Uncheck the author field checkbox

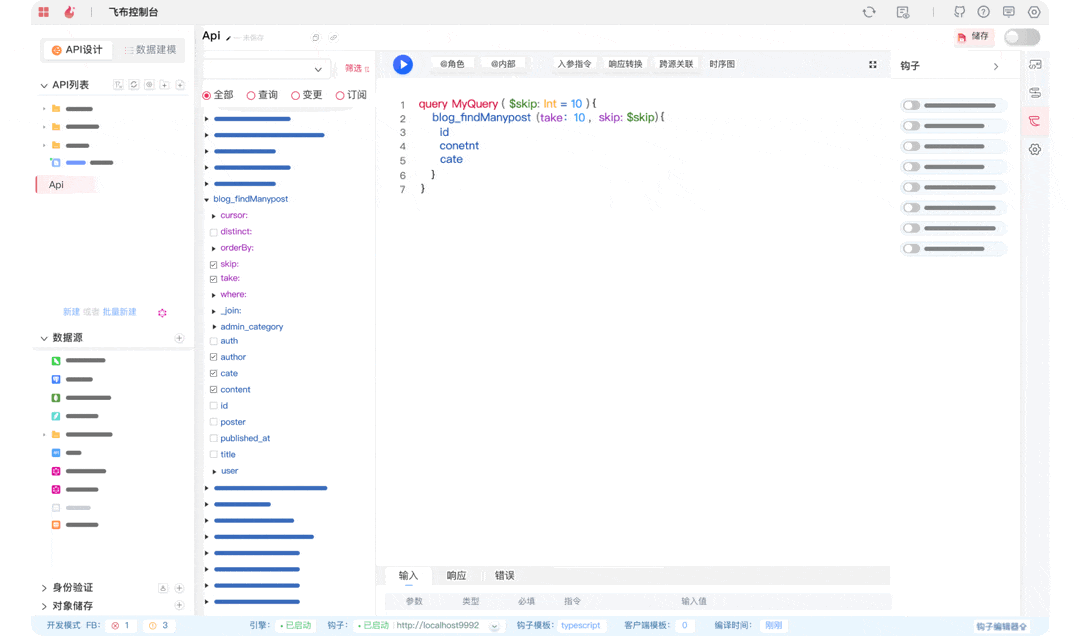[x=214, y=357]
